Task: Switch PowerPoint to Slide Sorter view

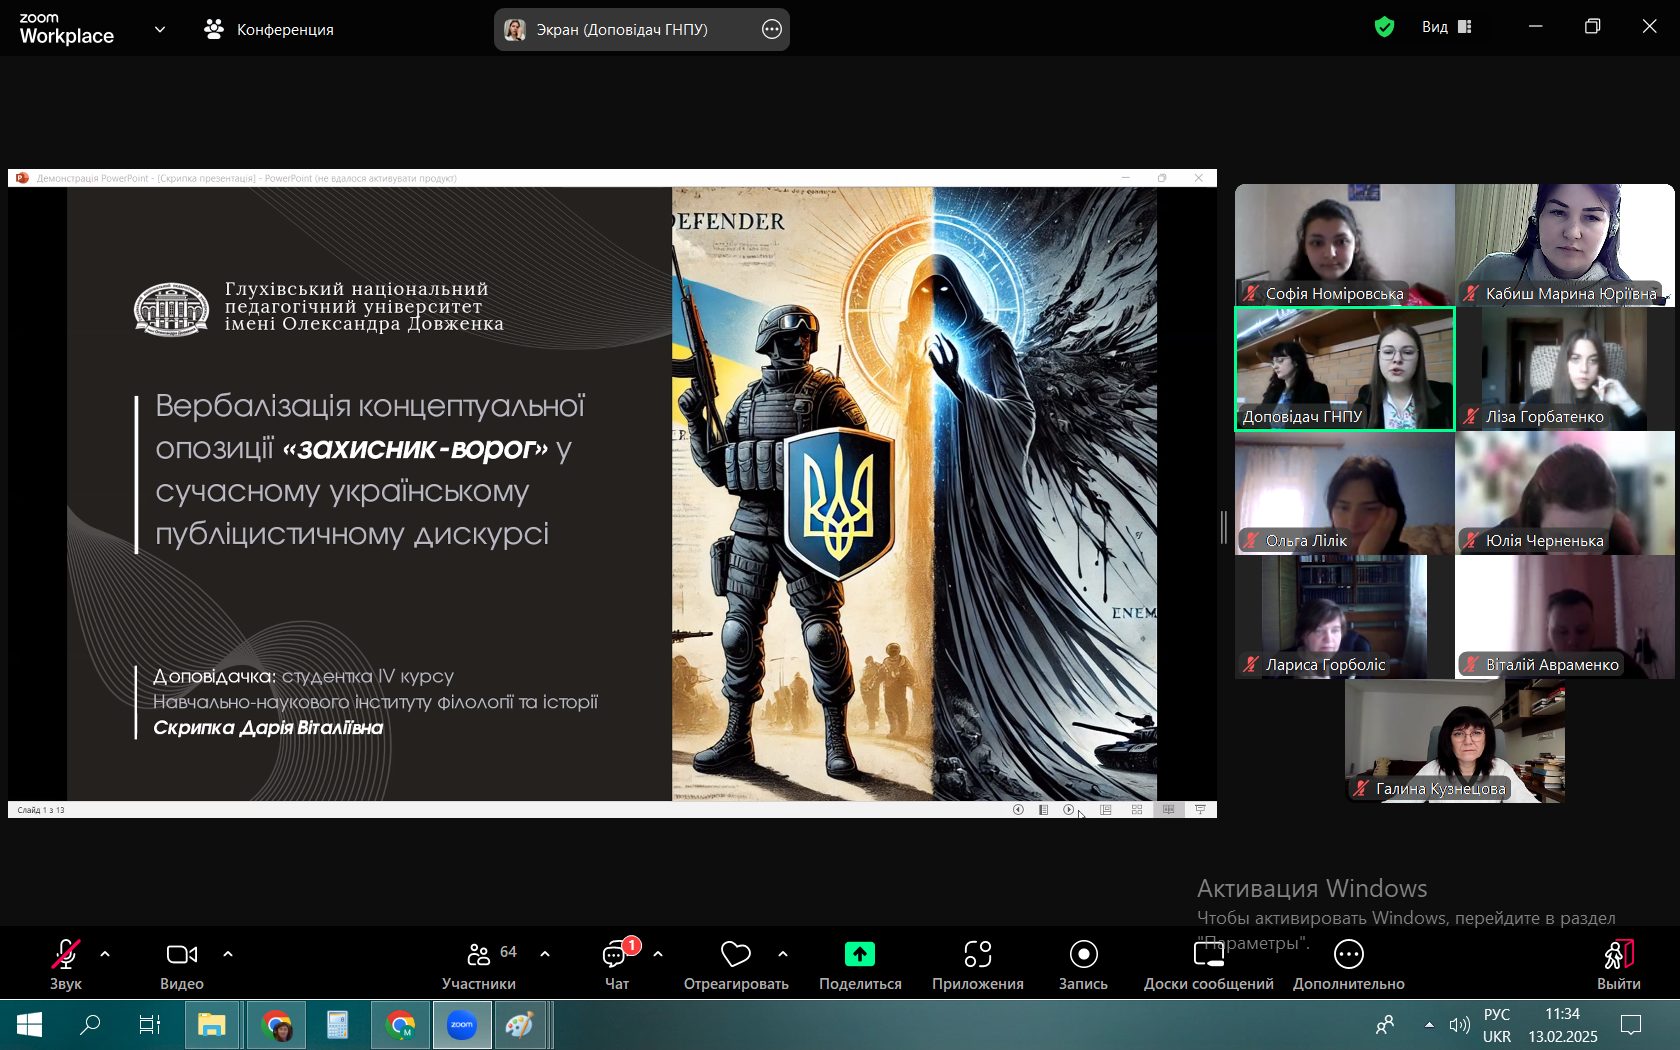Action: point(1137,810)
